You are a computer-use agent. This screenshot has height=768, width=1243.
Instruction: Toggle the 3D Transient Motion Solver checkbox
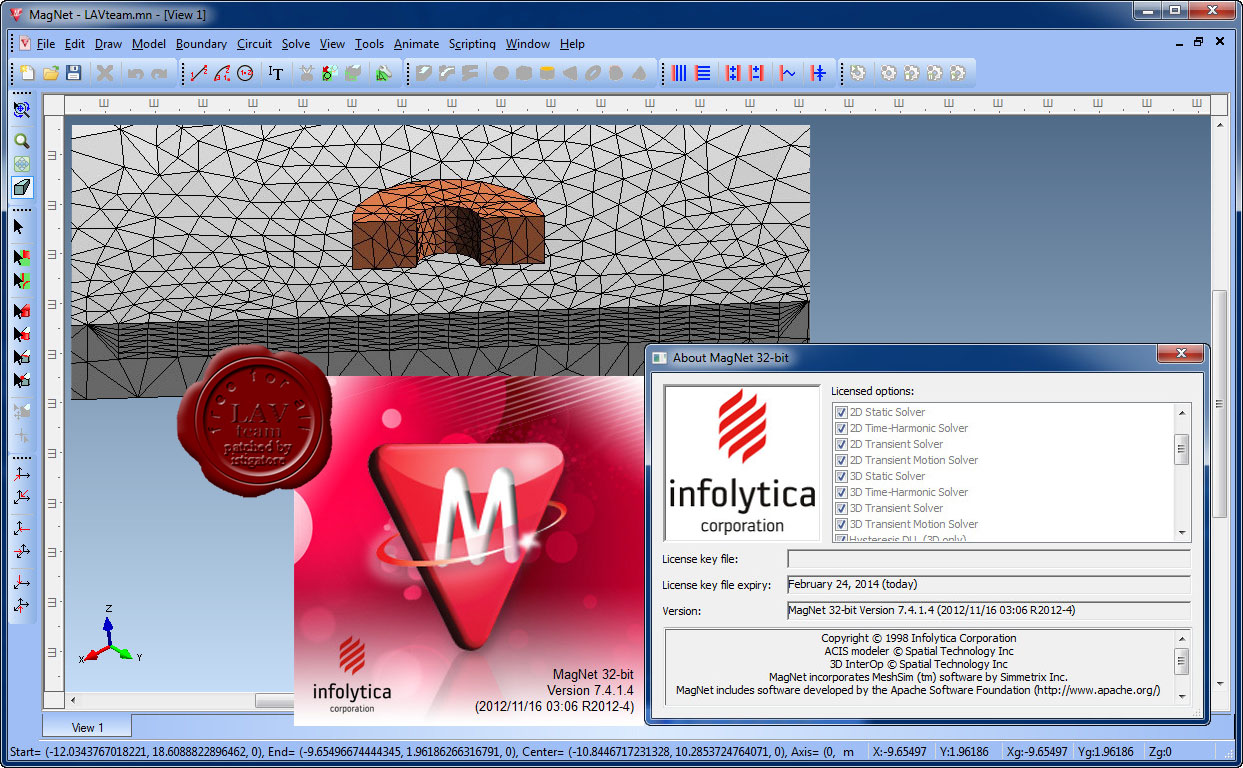pos(841,524)
